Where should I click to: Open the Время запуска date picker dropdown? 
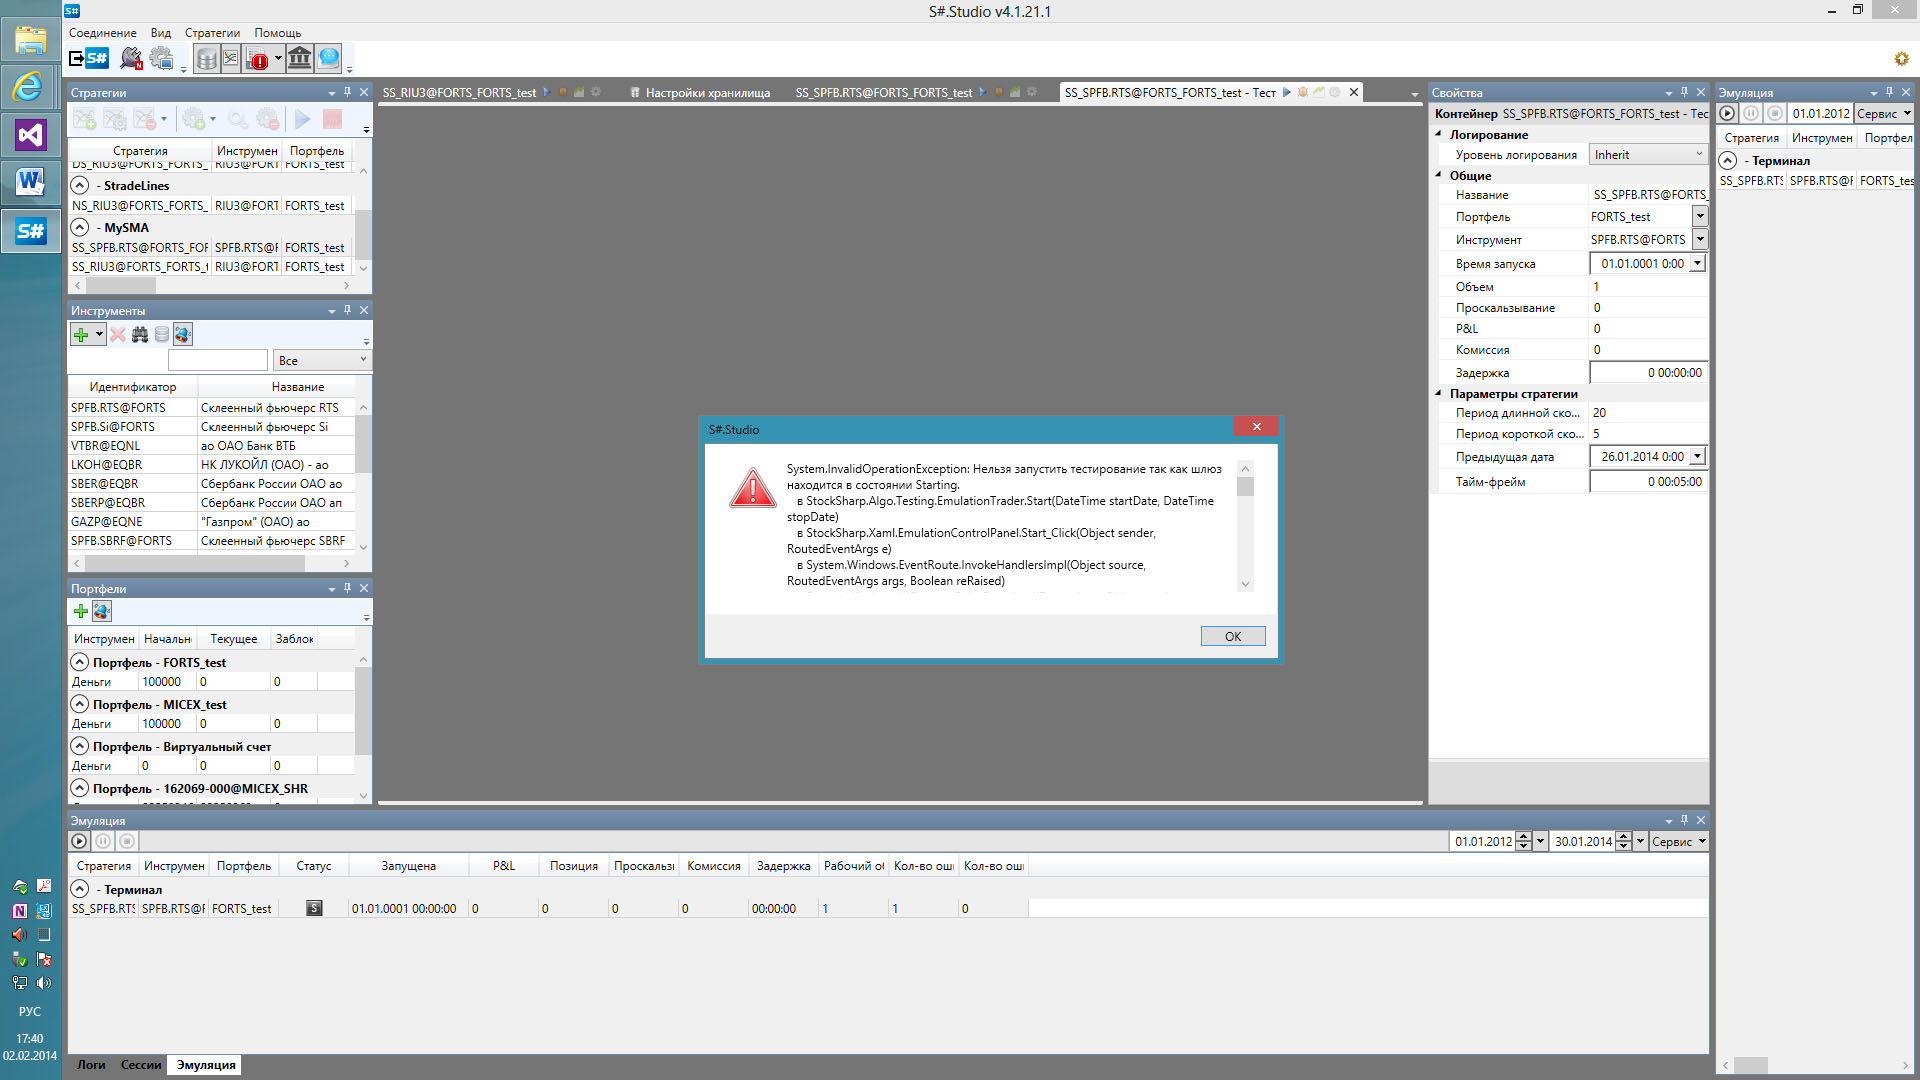pyautogui.click(x=1697, y=264)
